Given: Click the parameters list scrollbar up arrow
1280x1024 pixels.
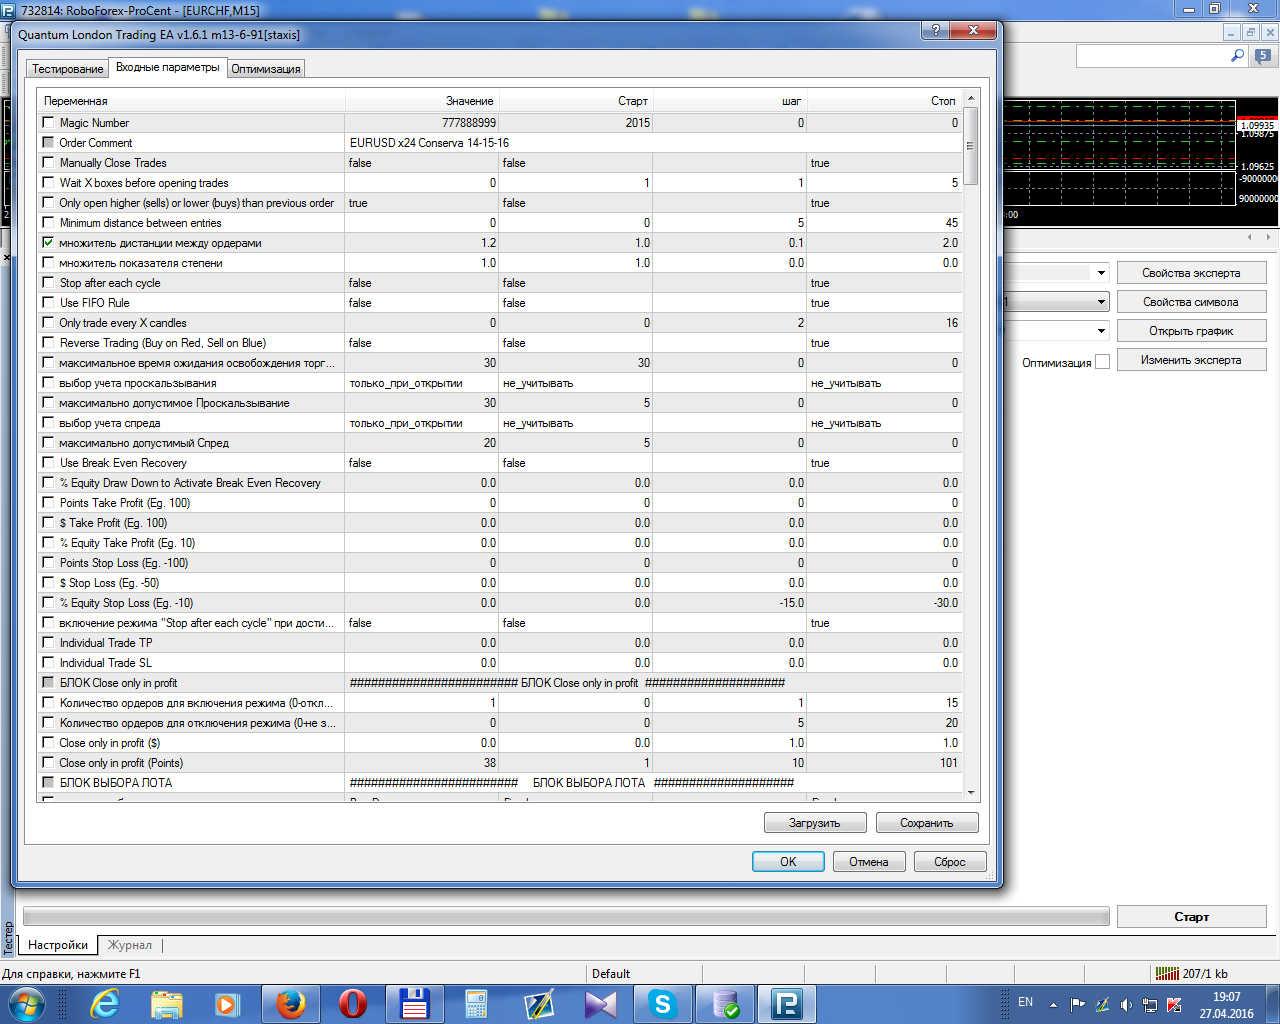Looking at the screenshot, I should point(970,98).
